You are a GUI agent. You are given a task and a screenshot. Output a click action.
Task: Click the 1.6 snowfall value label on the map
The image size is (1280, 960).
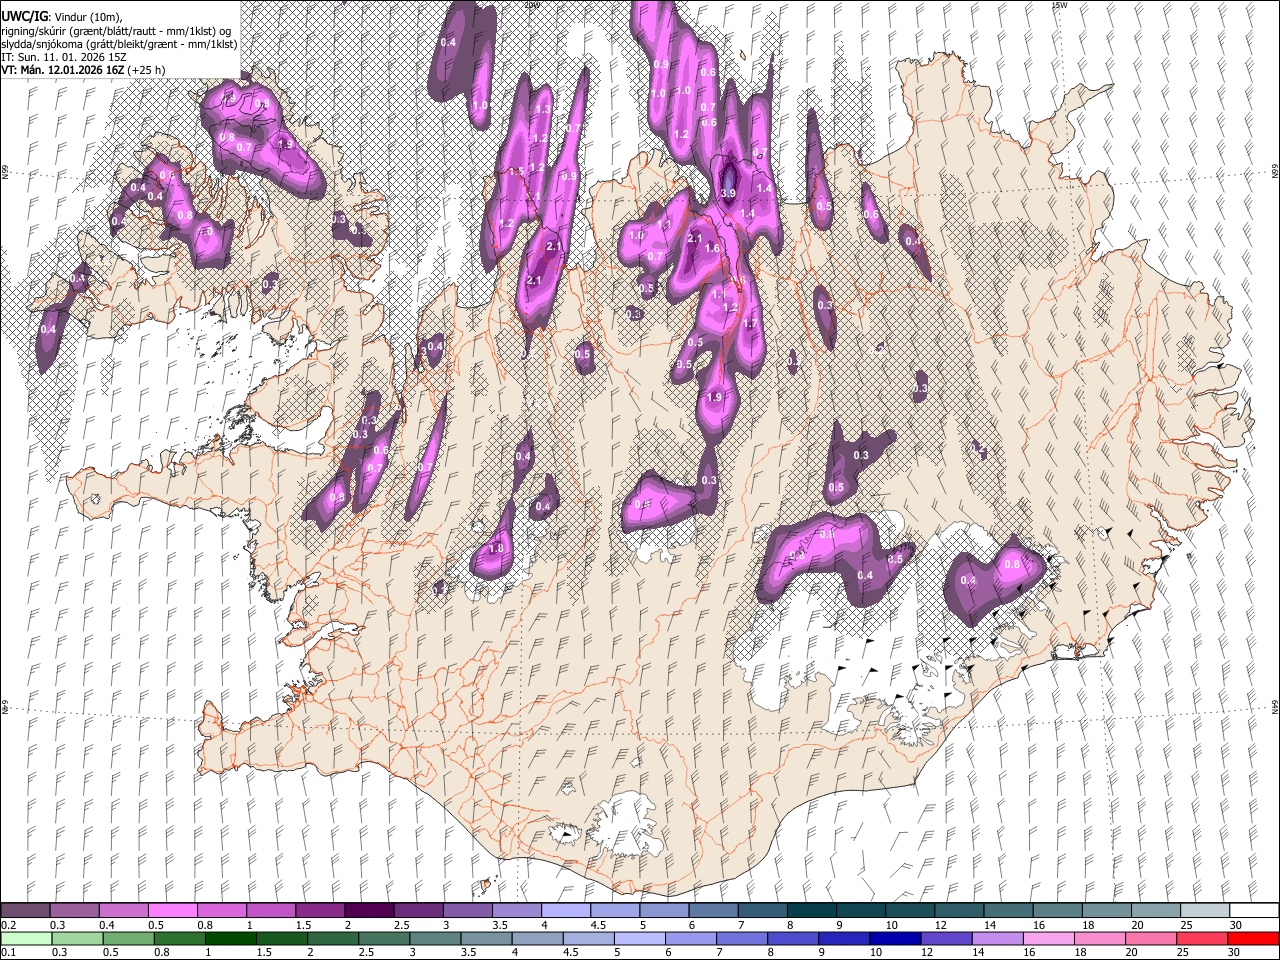[x=713, y=247]
